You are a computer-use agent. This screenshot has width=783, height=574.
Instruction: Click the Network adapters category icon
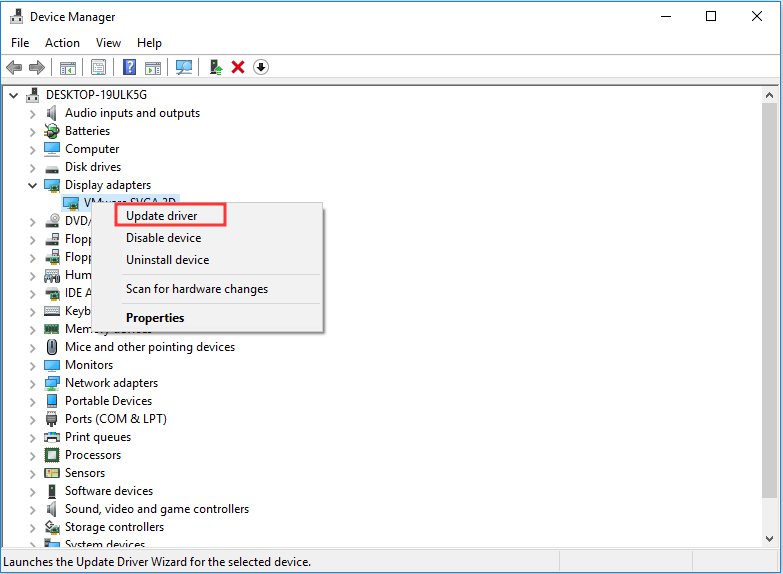(x=52, y=383)
